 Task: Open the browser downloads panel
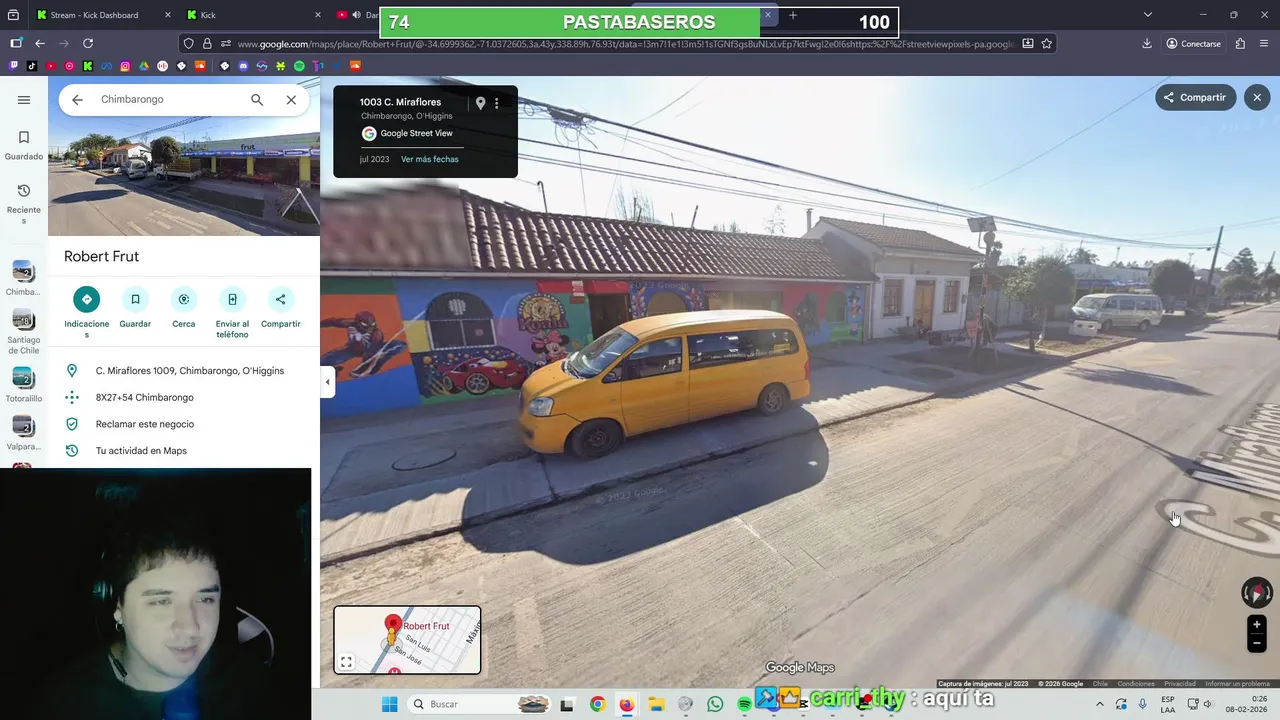click(1147, 44)
